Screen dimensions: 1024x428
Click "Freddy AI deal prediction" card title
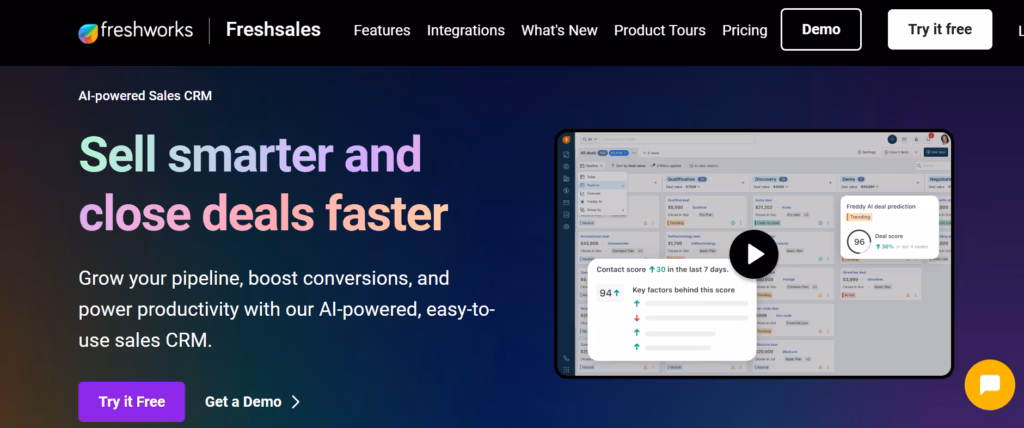[x=881, y=206]
